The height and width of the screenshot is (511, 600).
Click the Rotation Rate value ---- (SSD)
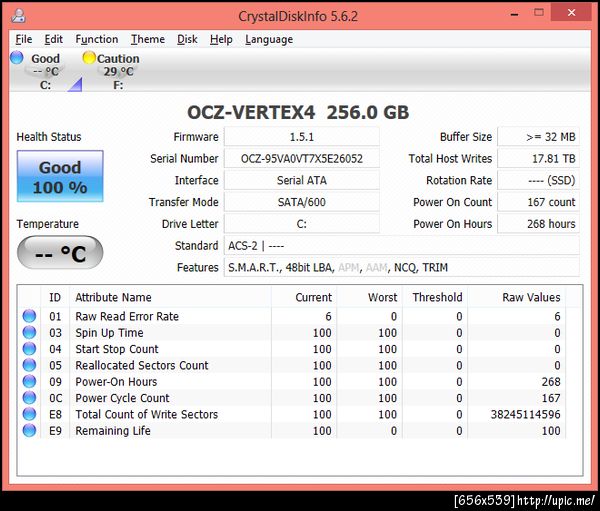pyautogui.click(x=538, y=180)
